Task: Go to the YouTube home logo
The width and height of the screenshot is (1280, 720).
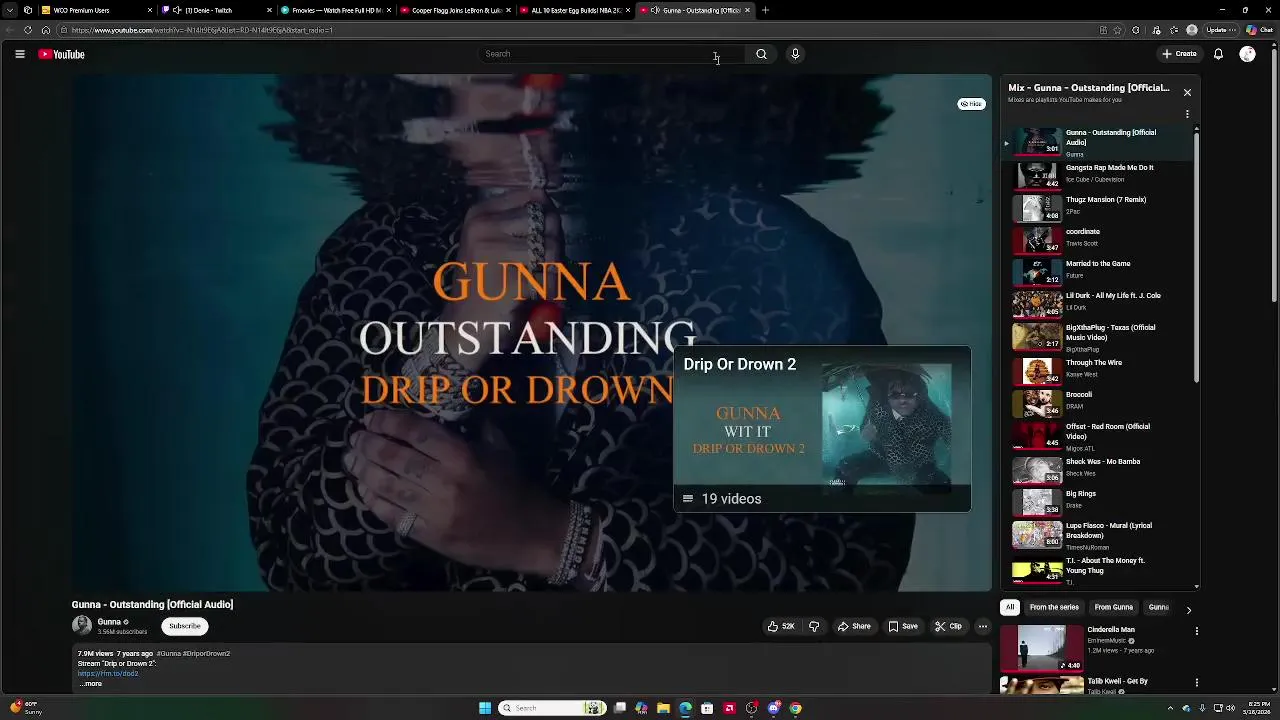Action: click(61, 54)
